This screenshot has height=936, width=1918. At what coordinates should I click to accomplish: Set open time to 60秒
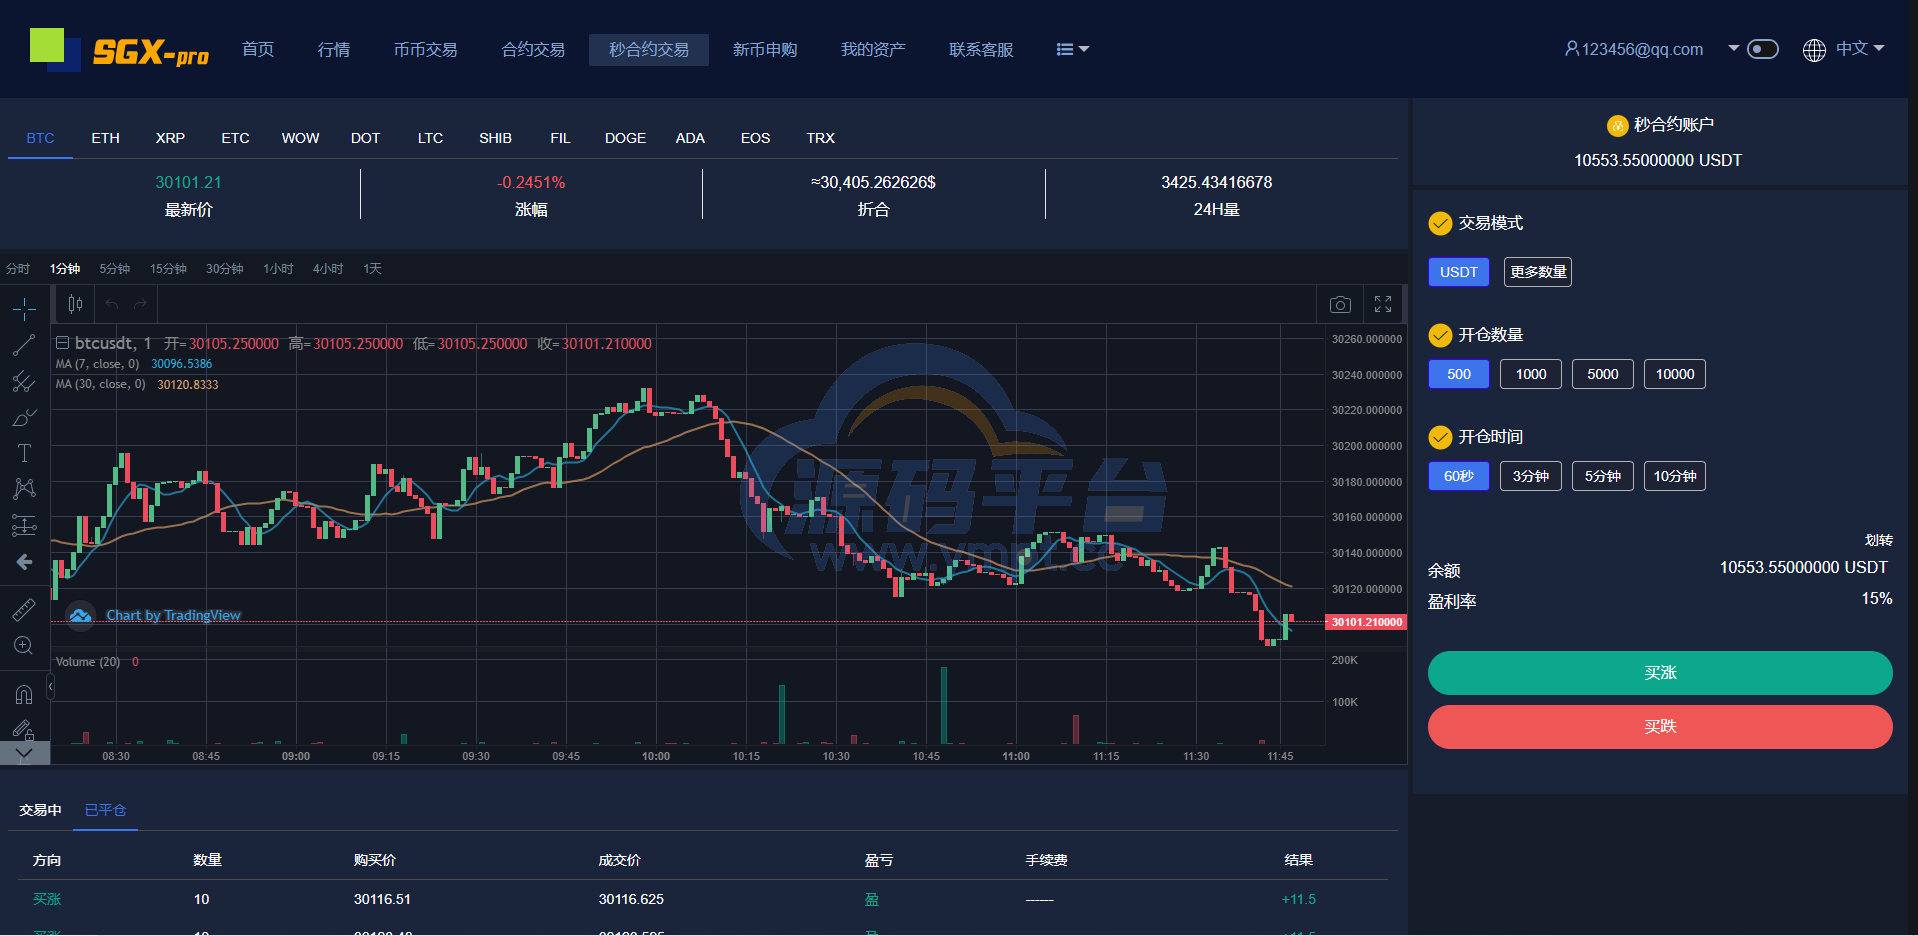click(1459, 476)
